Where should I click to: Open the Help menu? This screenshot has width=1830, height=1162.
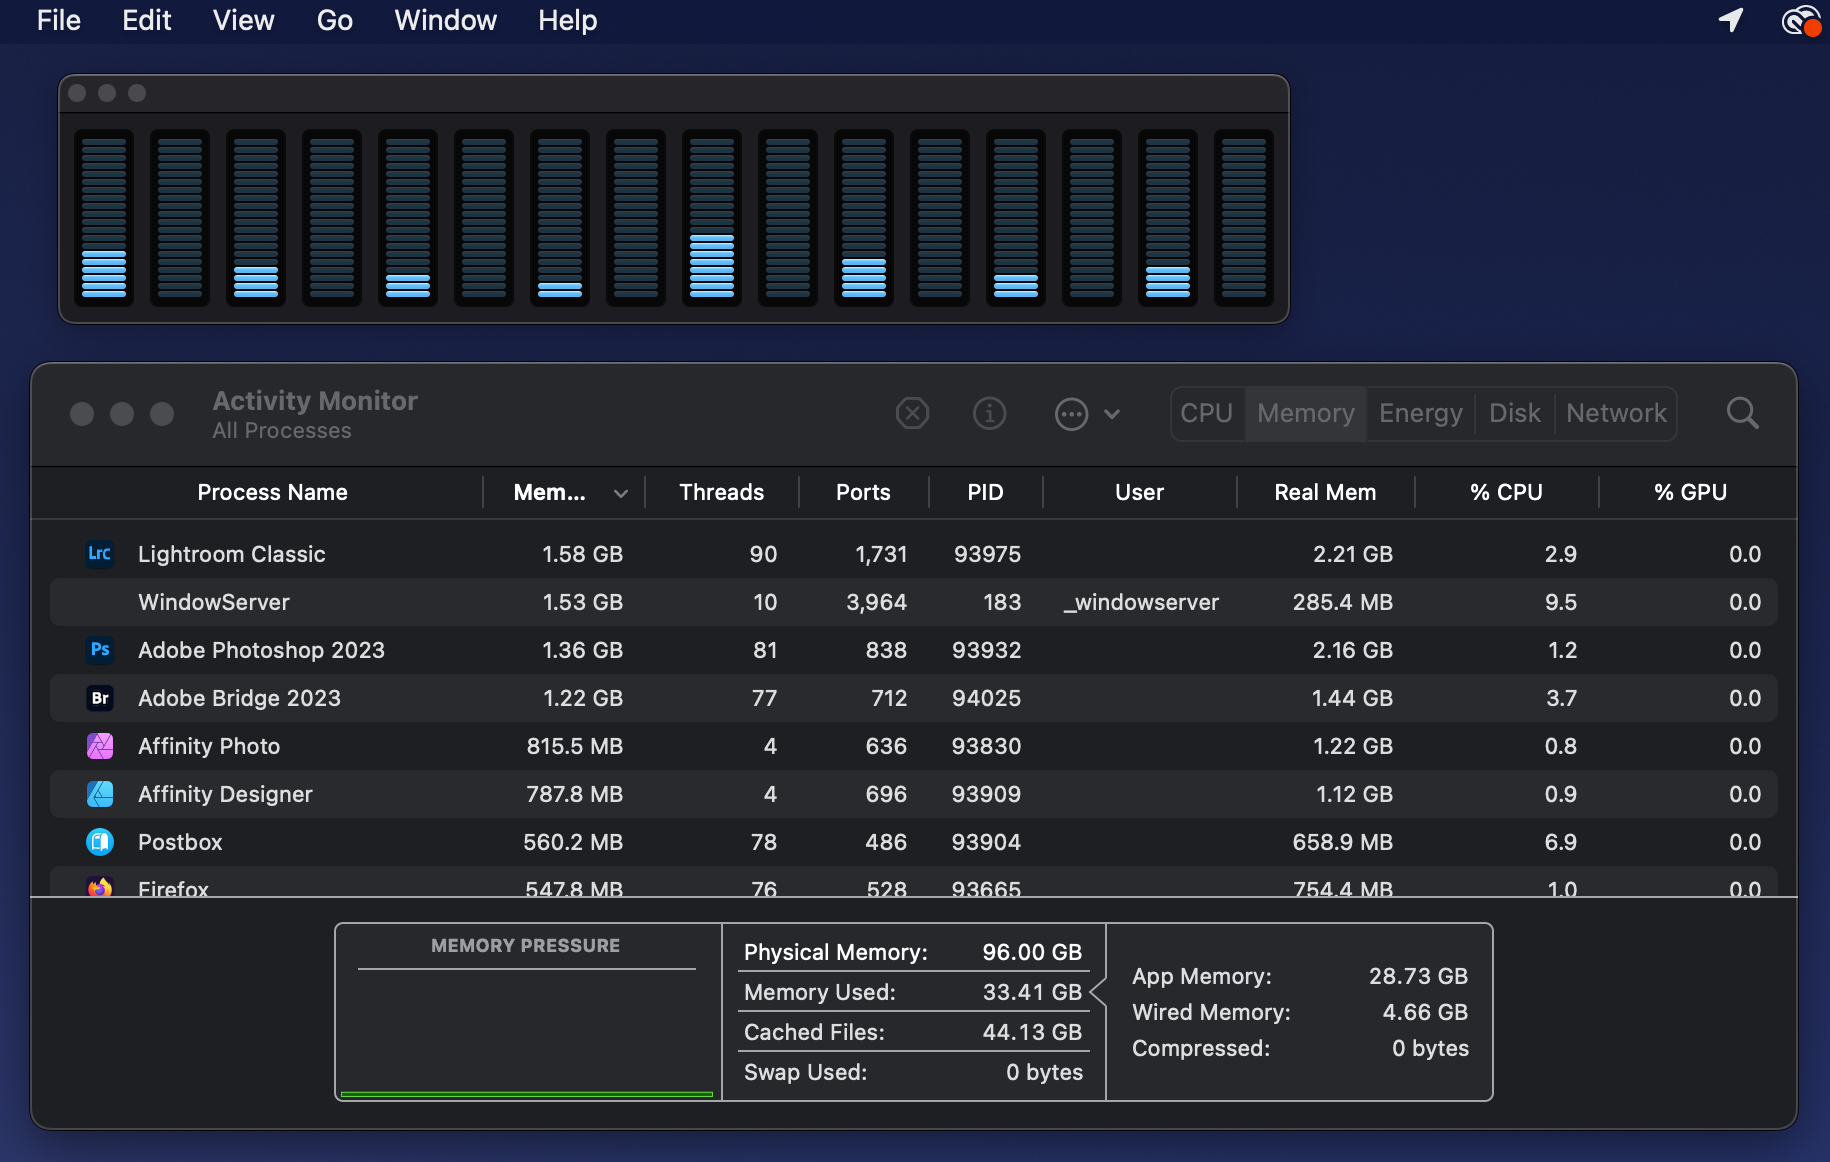coord(568,20)
